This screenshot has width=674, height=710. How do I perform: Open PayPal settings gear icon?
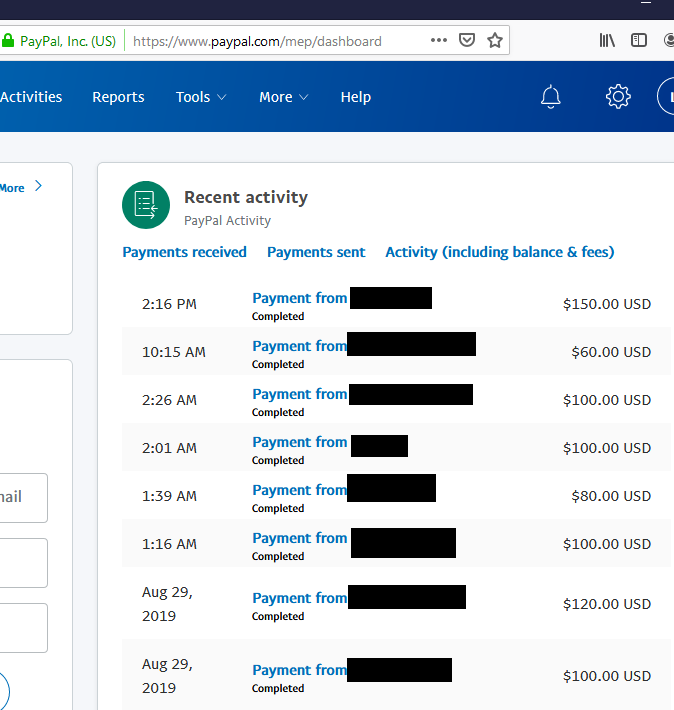pyautogui.click(x=618, y=96)
